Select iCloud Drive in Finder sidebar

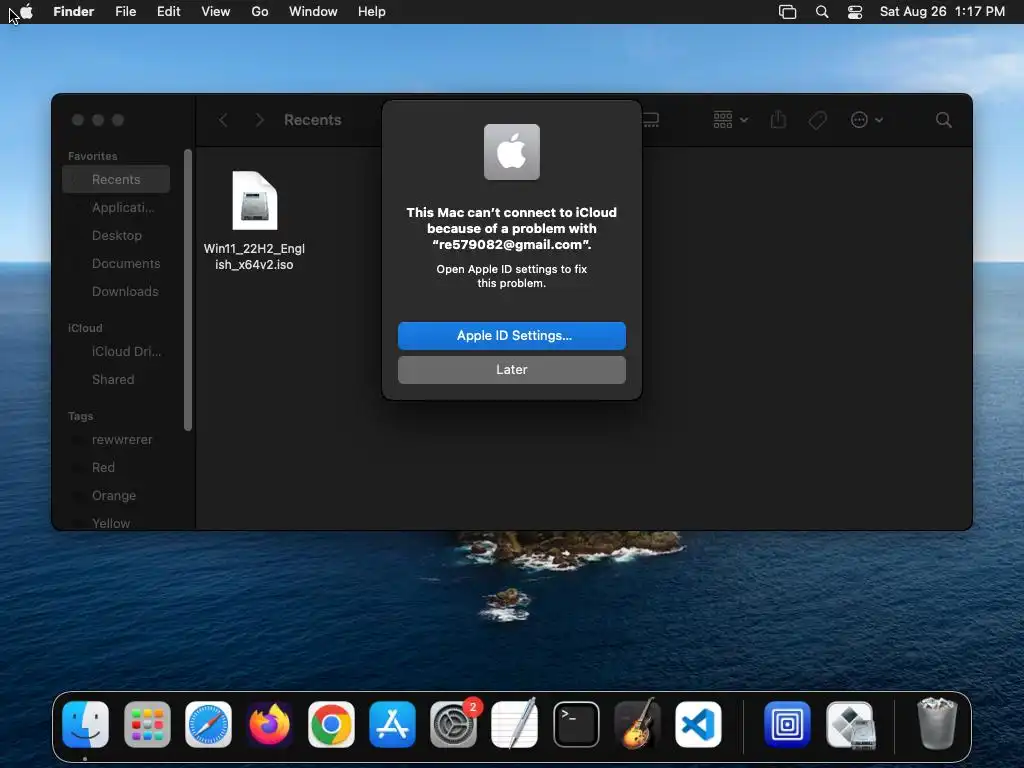[x=116, y=351]
